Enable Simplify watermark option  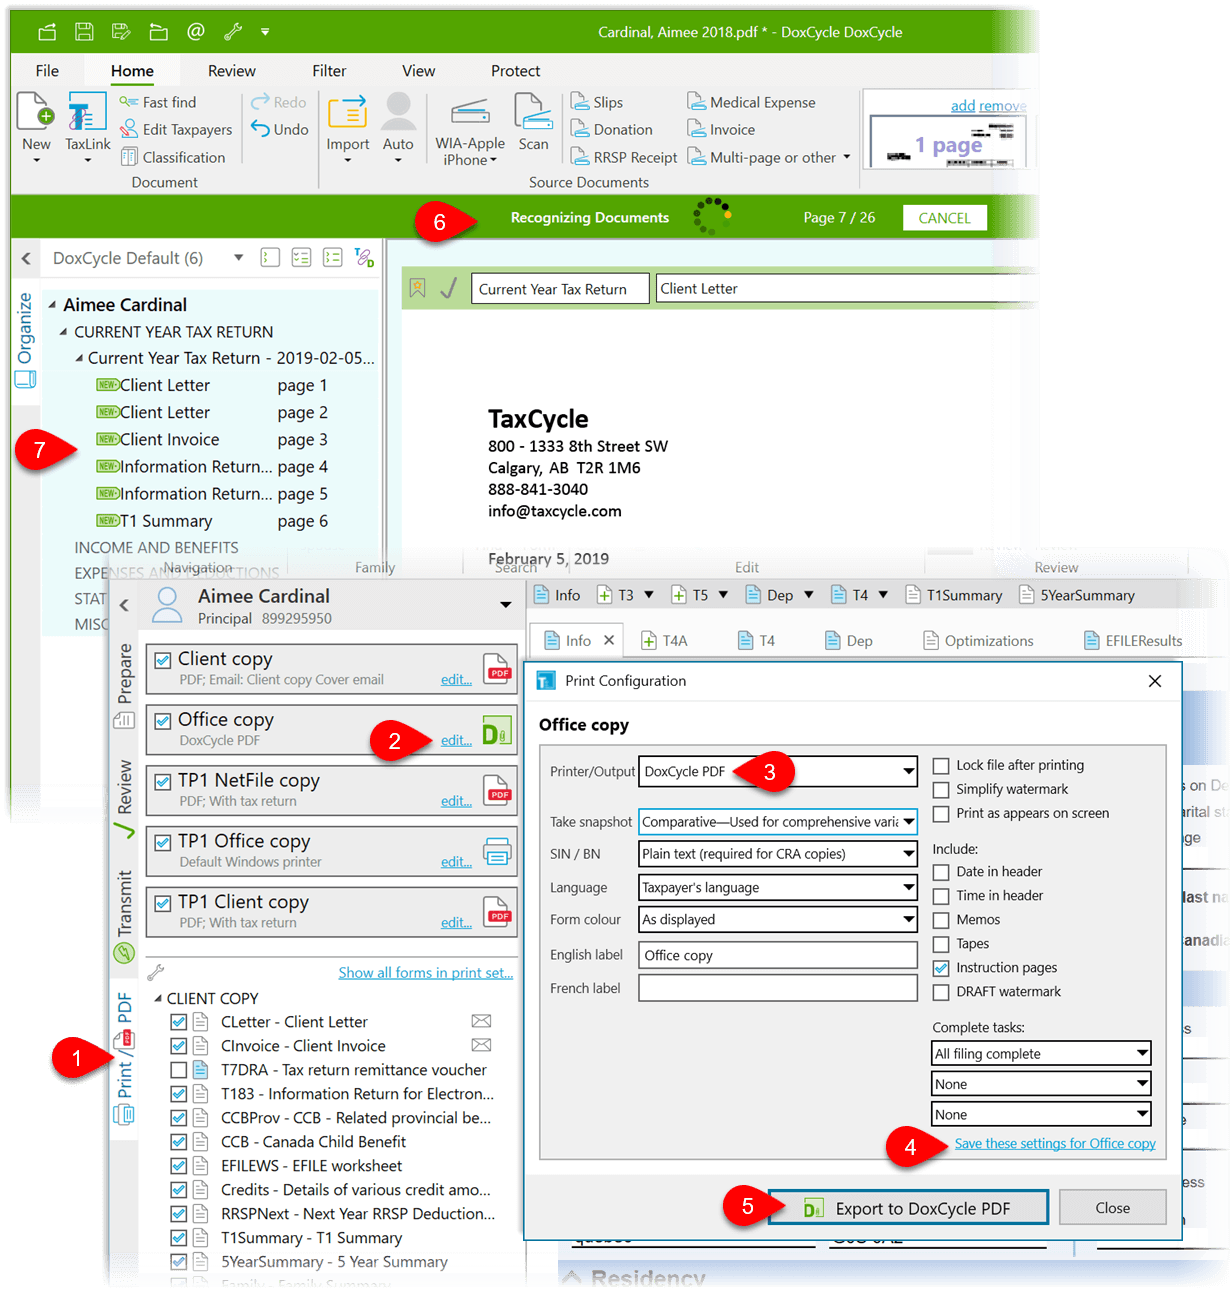point(941,789)
